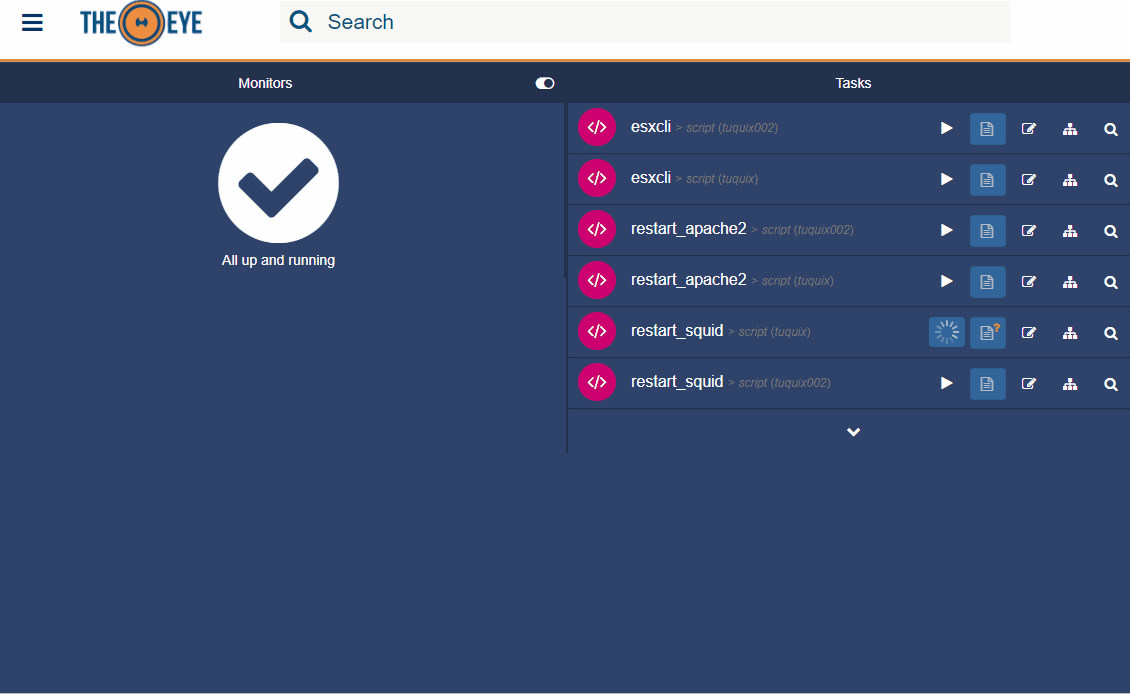1130x694 pixels.
Task: Click script icon of restart_squid (tuquix002)
Action: pos(597,383)
